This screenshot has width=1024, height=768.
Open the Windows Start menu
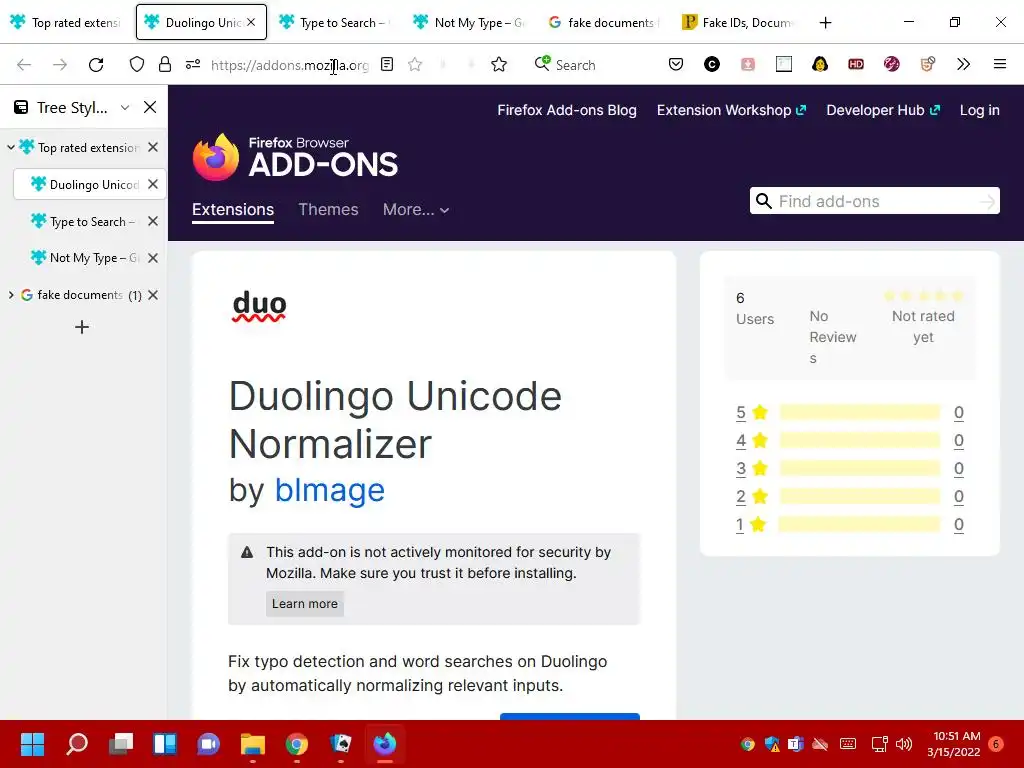[33, 744]
